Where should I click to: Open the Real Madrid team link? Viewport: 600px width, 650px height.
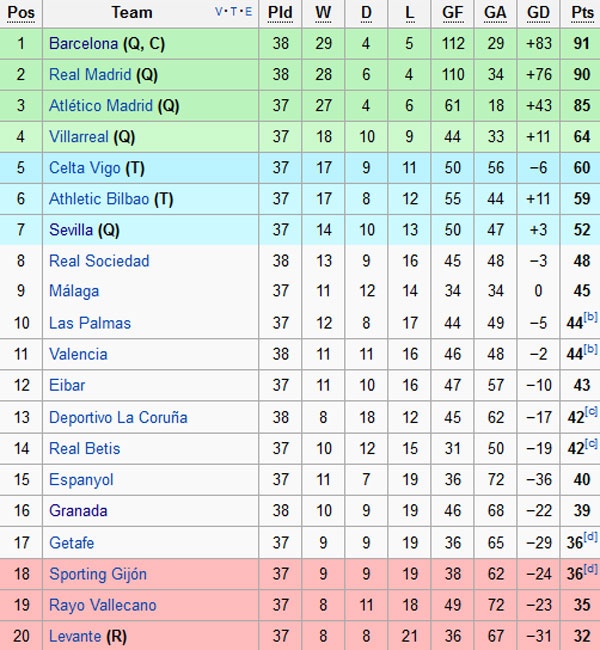[x=91, y=75]
